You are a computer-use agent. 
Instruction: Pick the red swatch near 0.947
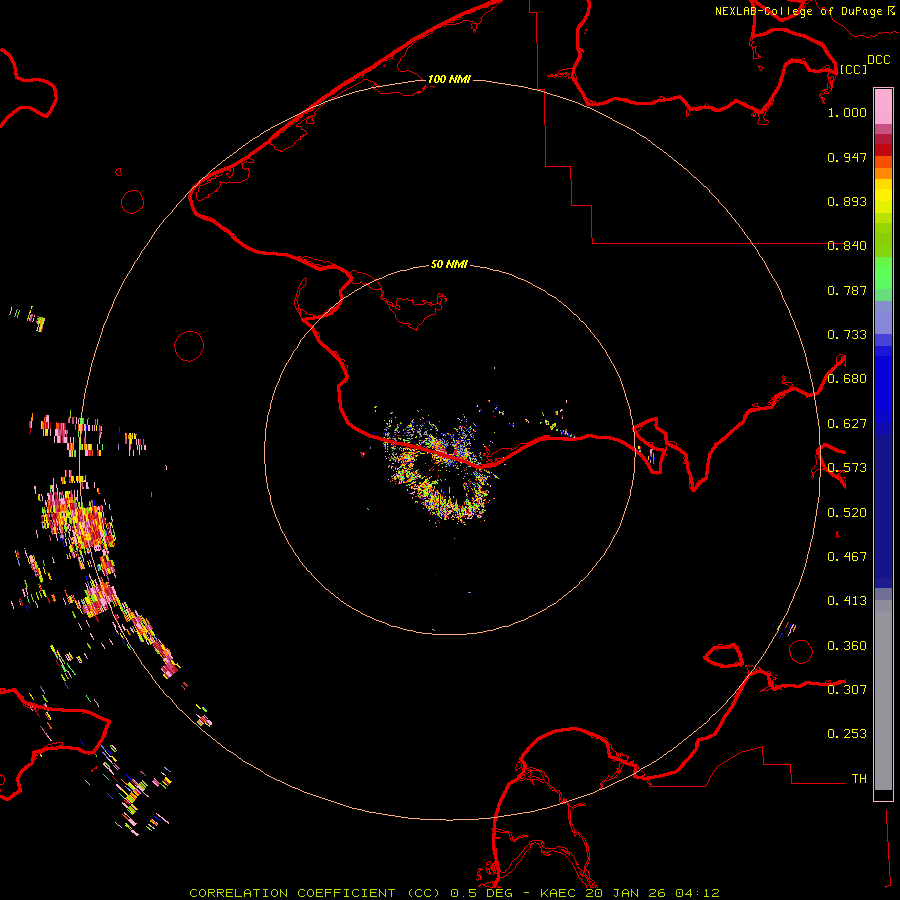click(883, 148)
